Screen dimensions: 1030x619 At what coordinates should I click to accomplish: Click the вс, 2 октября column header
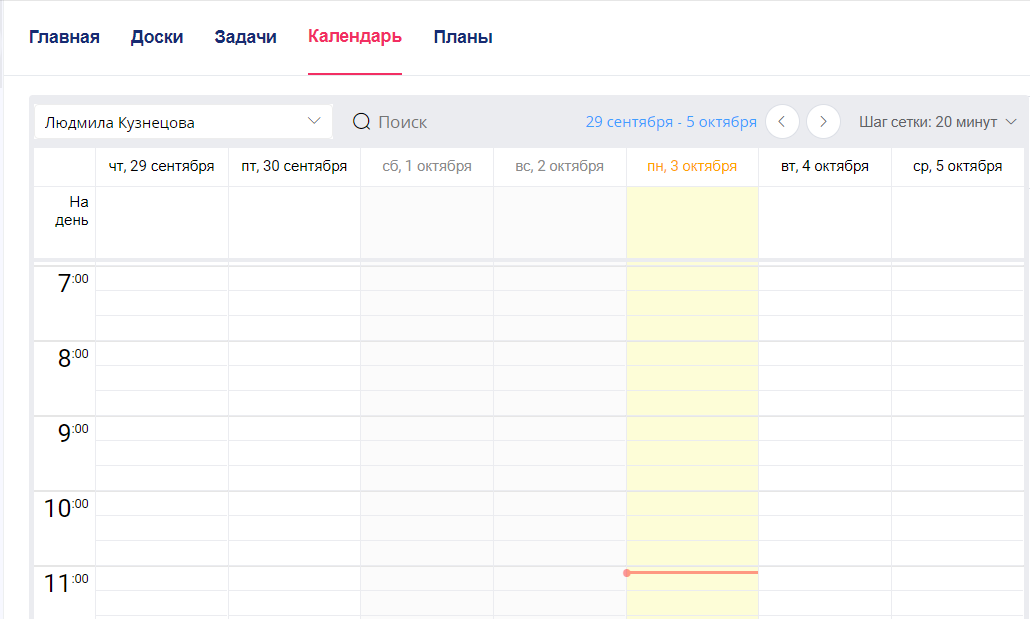(x=560, y=166)
